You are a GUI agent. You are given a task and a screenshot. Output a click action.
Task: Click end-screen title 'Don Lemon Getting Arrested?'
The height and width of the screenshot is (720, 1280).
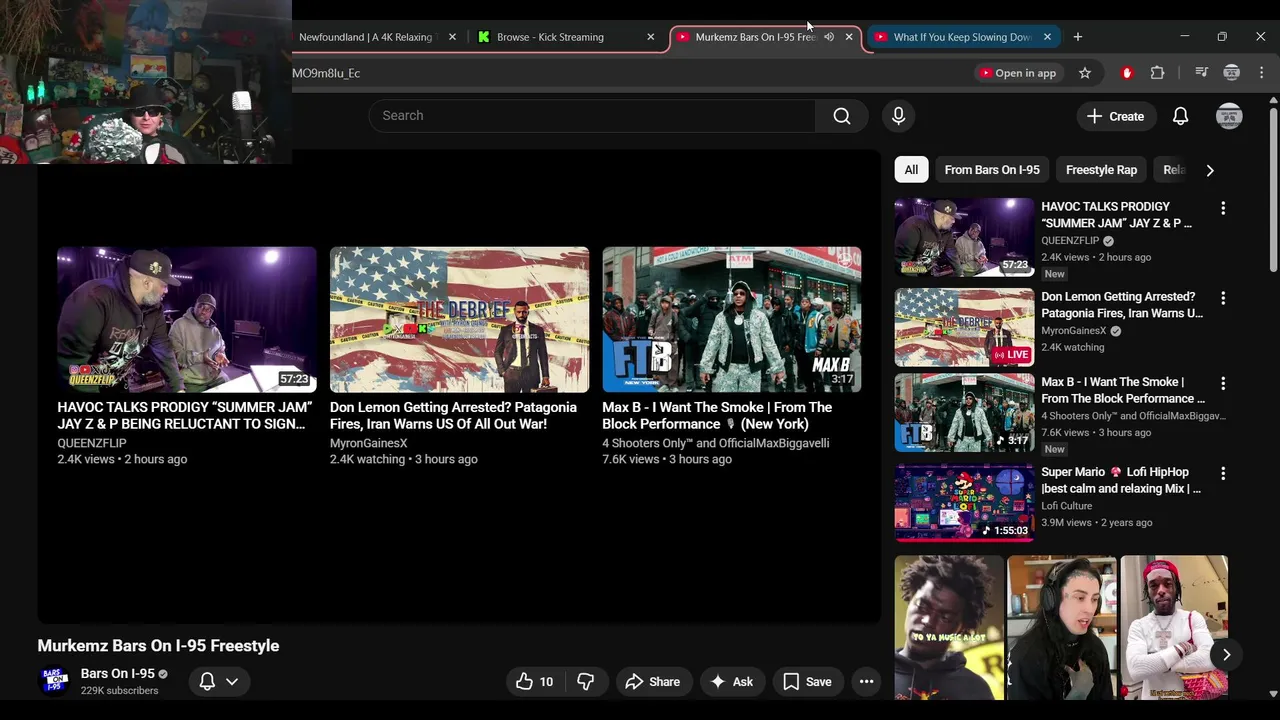(x=453, y=416)
